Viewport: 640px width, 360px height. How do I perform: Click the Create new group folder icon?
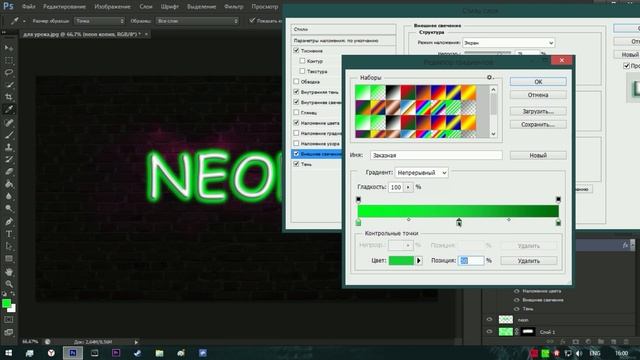(x=601, y=342)
